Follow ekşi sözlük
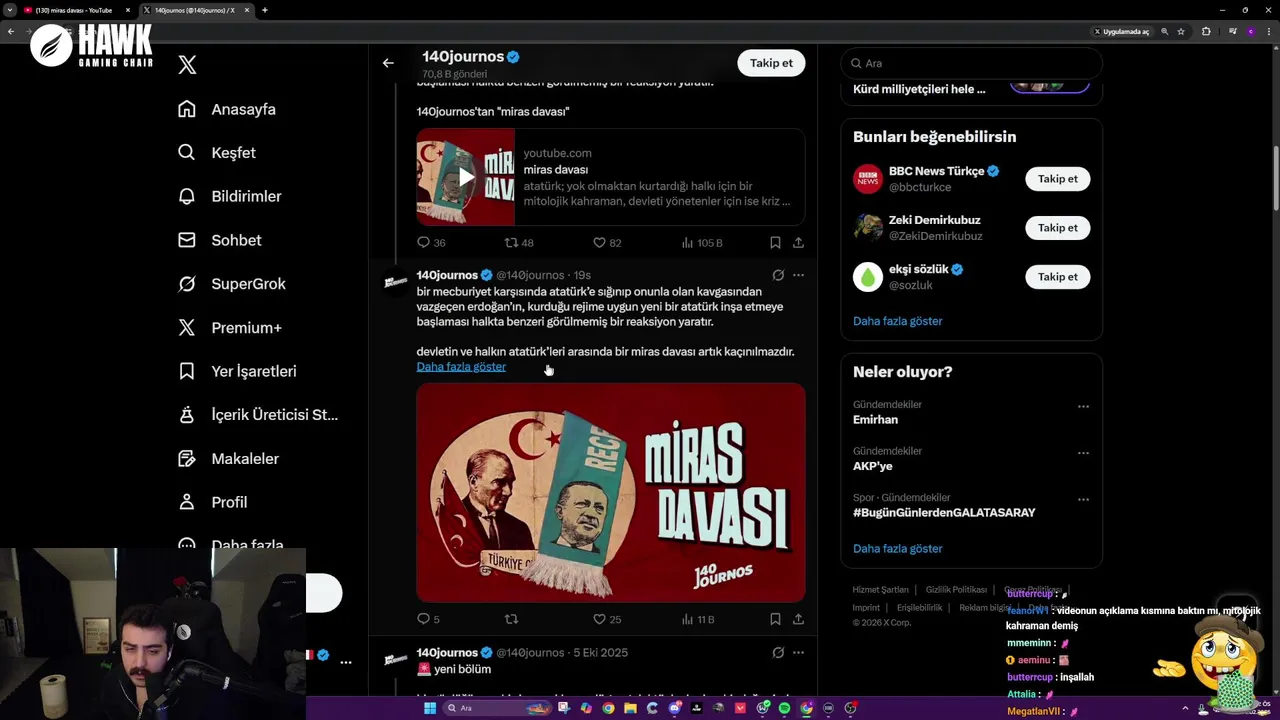The width and height of the screenshot is (1280, 720). tap(1058, 277)
